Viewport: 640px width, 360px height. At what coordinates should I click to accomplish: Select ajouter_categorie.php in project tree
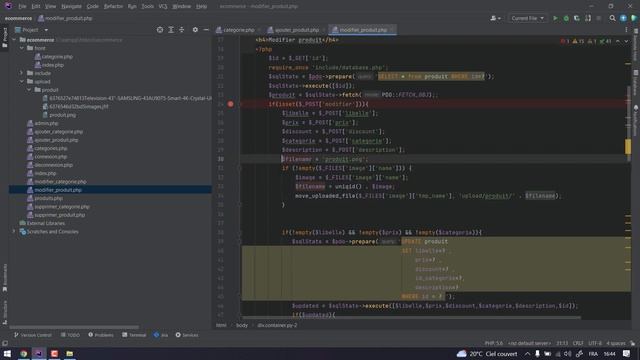pyautogui.click(x=58, y=131)
